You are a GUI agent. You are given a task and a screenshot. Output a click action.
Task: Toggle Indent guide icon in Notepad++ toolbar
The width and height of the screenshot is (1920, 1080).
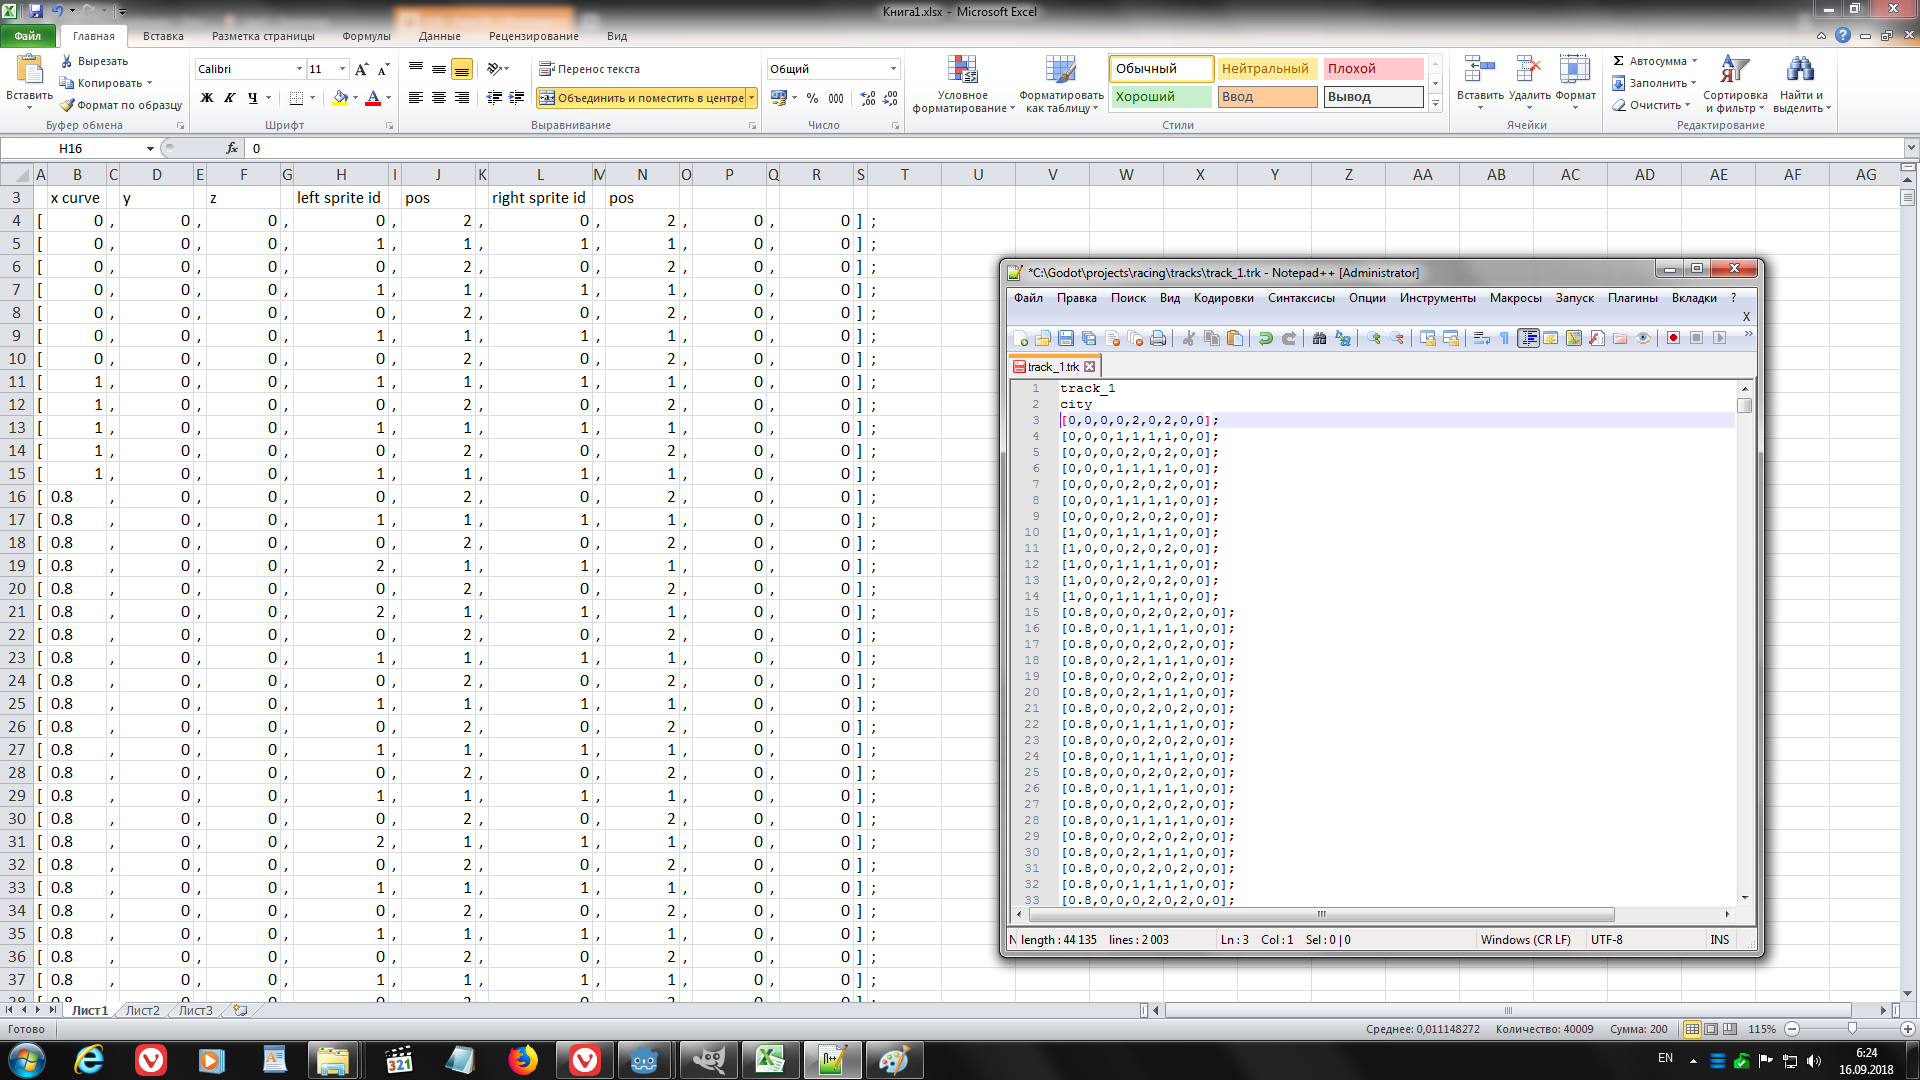pyautogui.click(x=1528, y=339)
